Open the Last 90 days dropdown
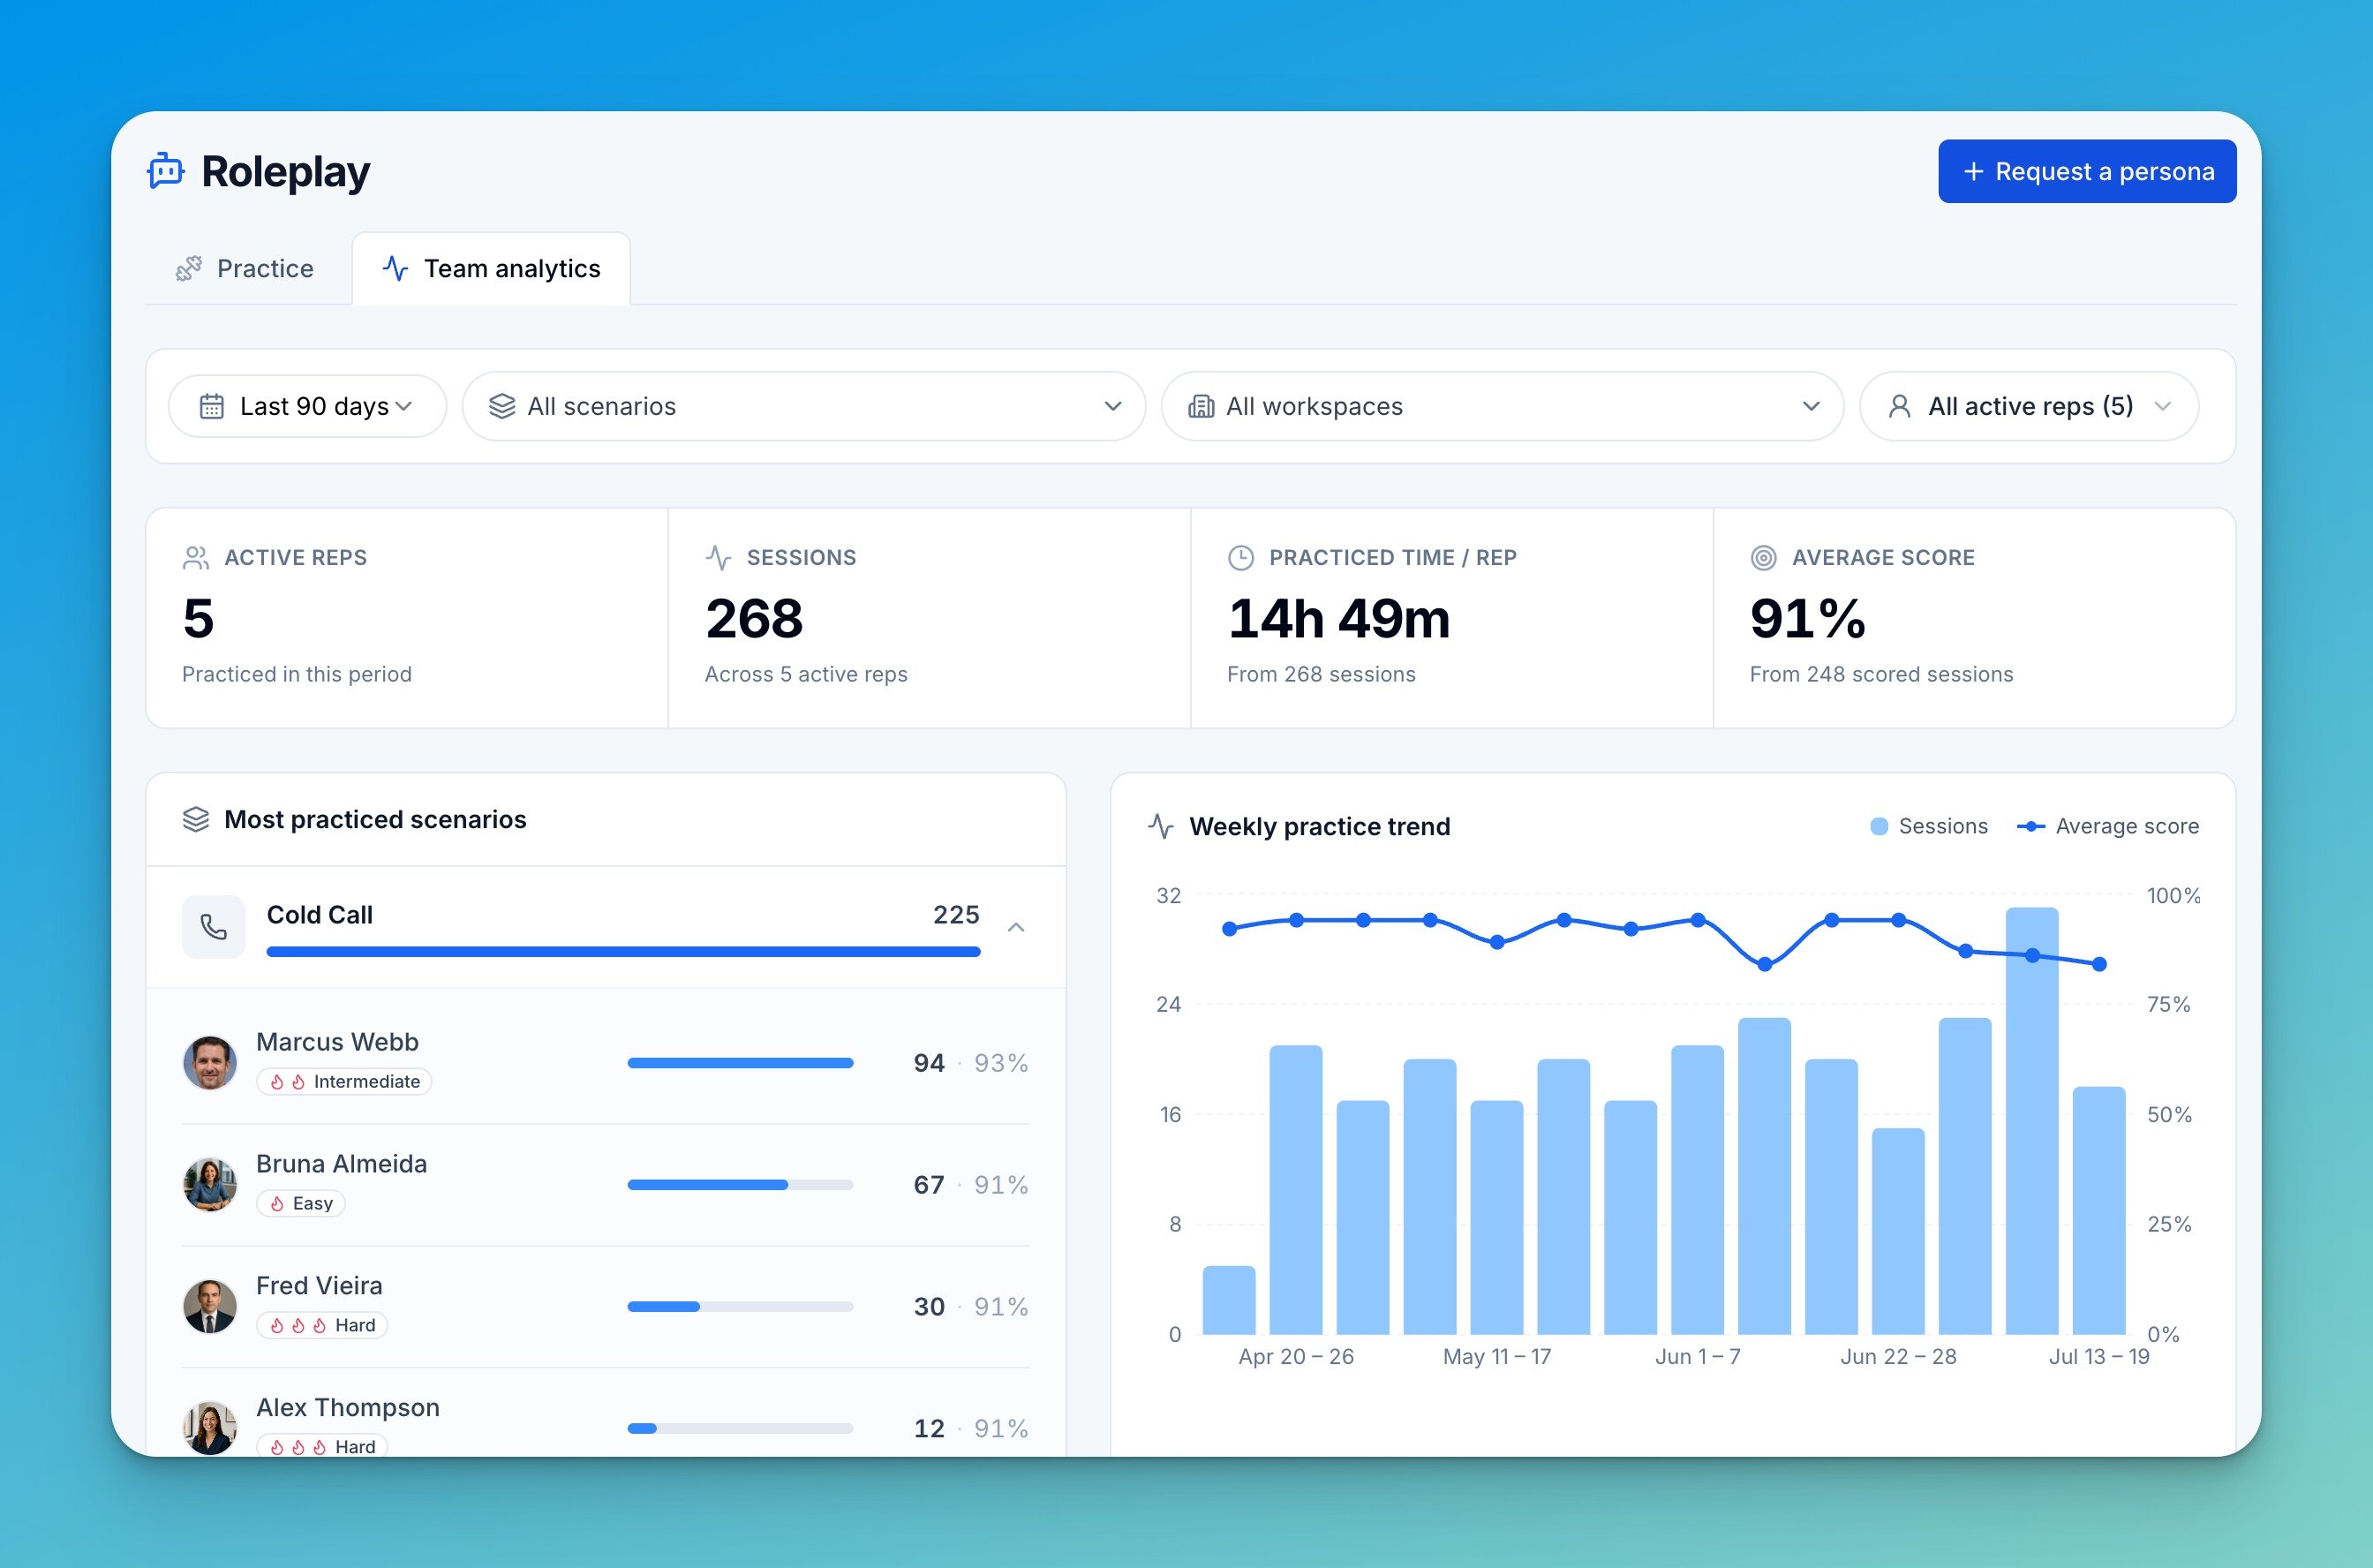2373x1568 pixels. (x=308, y=406)
